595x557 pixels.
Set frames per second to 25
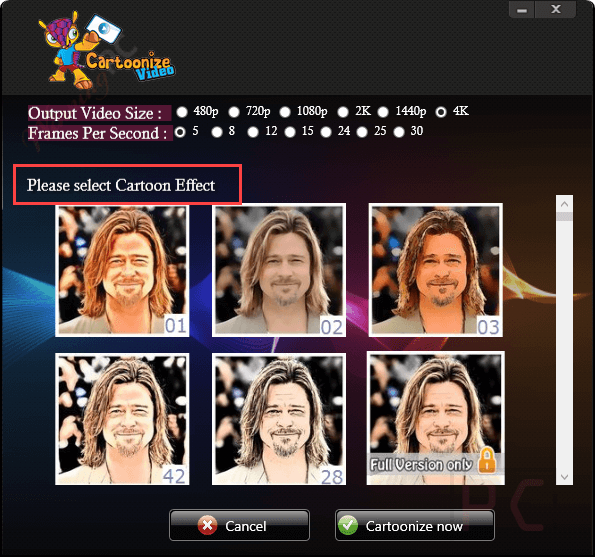pos(362,132)
